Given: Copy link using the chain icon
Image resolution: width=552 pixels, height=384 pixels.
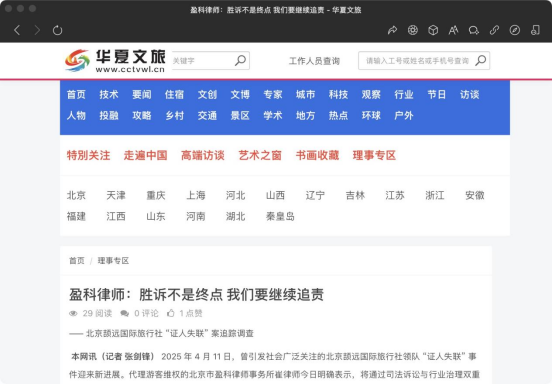Looking at the screenshot, I should [x=494, y=30].
